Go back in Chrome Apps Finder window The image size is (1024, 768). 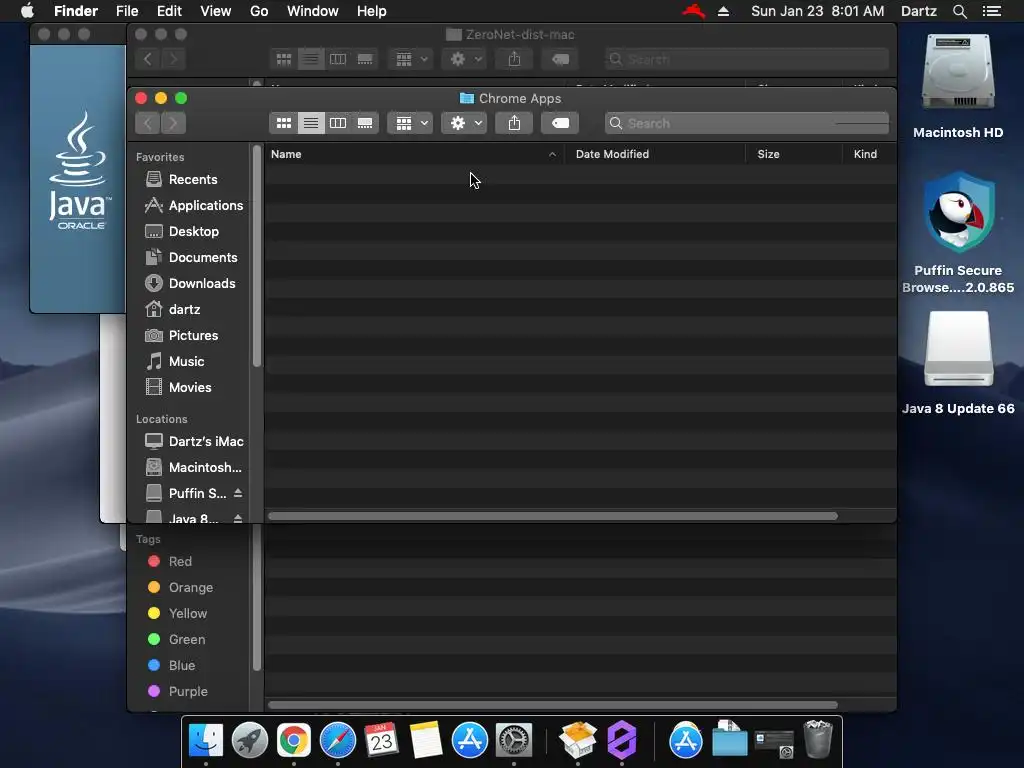tap(148, 123)
